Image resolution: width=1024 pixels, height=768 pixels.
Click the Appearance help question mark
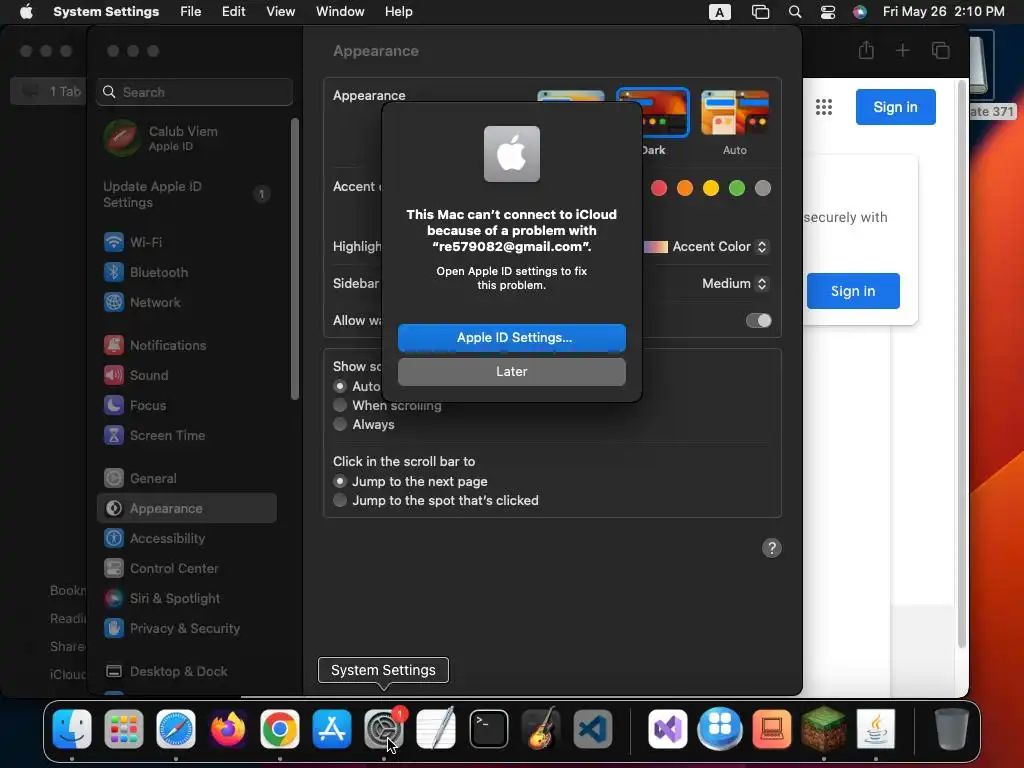[772, 548]
